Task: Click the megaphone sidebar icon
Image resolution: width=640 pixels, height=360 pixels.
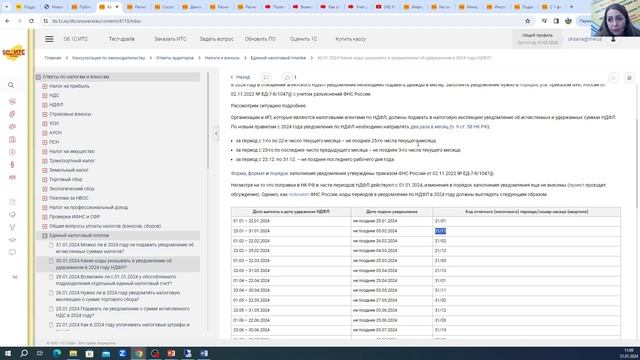Action: [12, 215]
